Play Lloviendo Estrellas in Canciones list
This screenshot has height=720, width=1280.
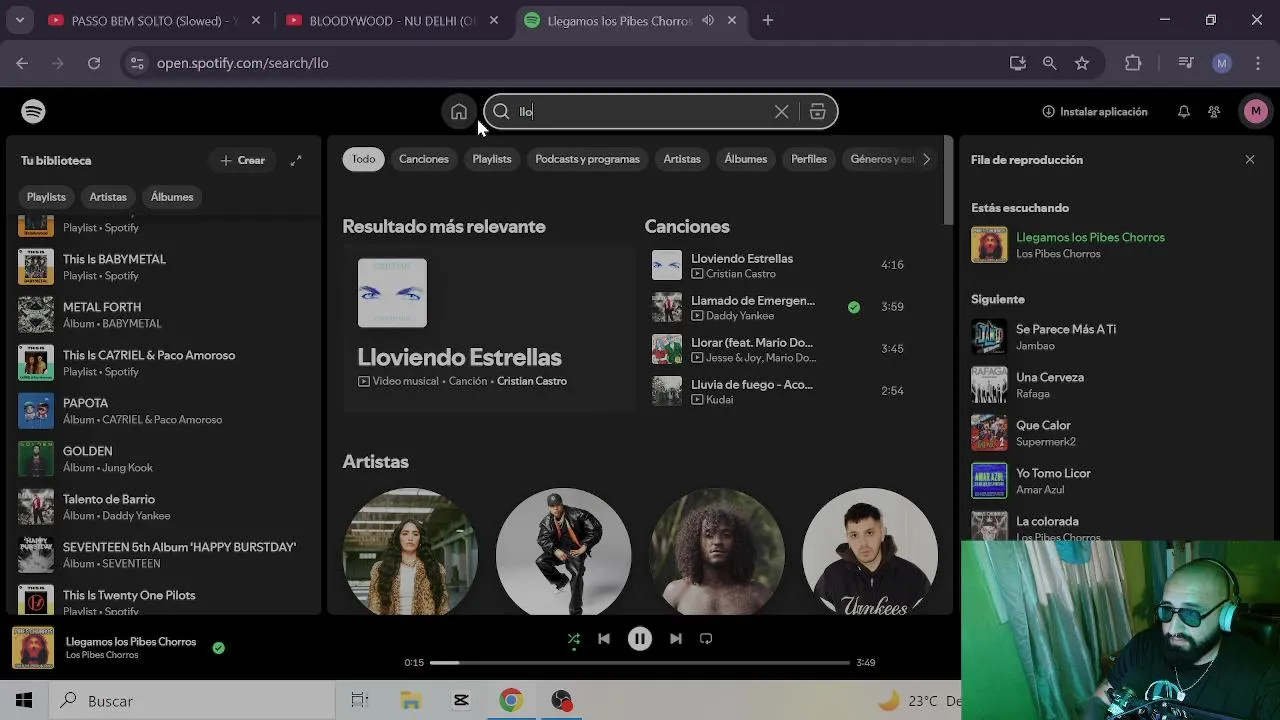pos(778,265)
